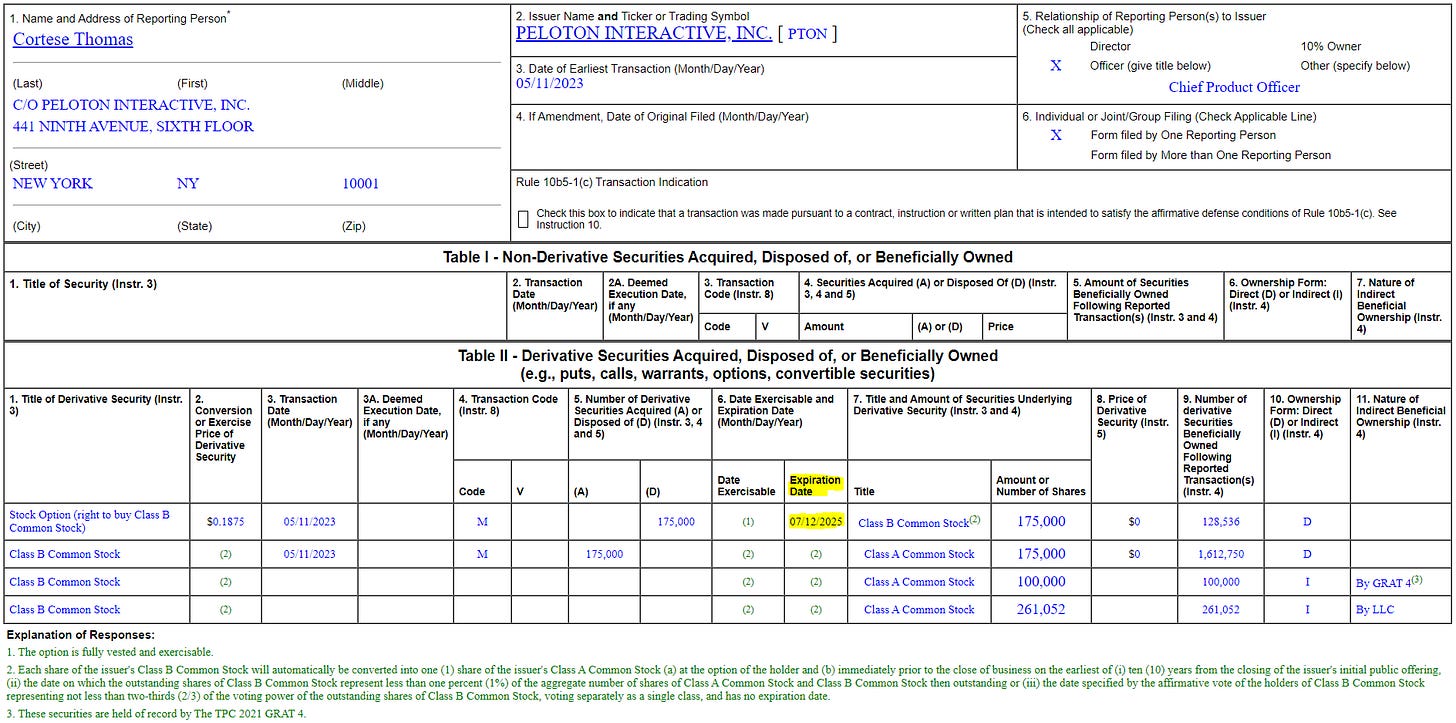The width and height of the screenshot is (1456, 723).
Task: Click the X beside Form filed by One Reporting Person
Action: click(x=1056, y=135)
